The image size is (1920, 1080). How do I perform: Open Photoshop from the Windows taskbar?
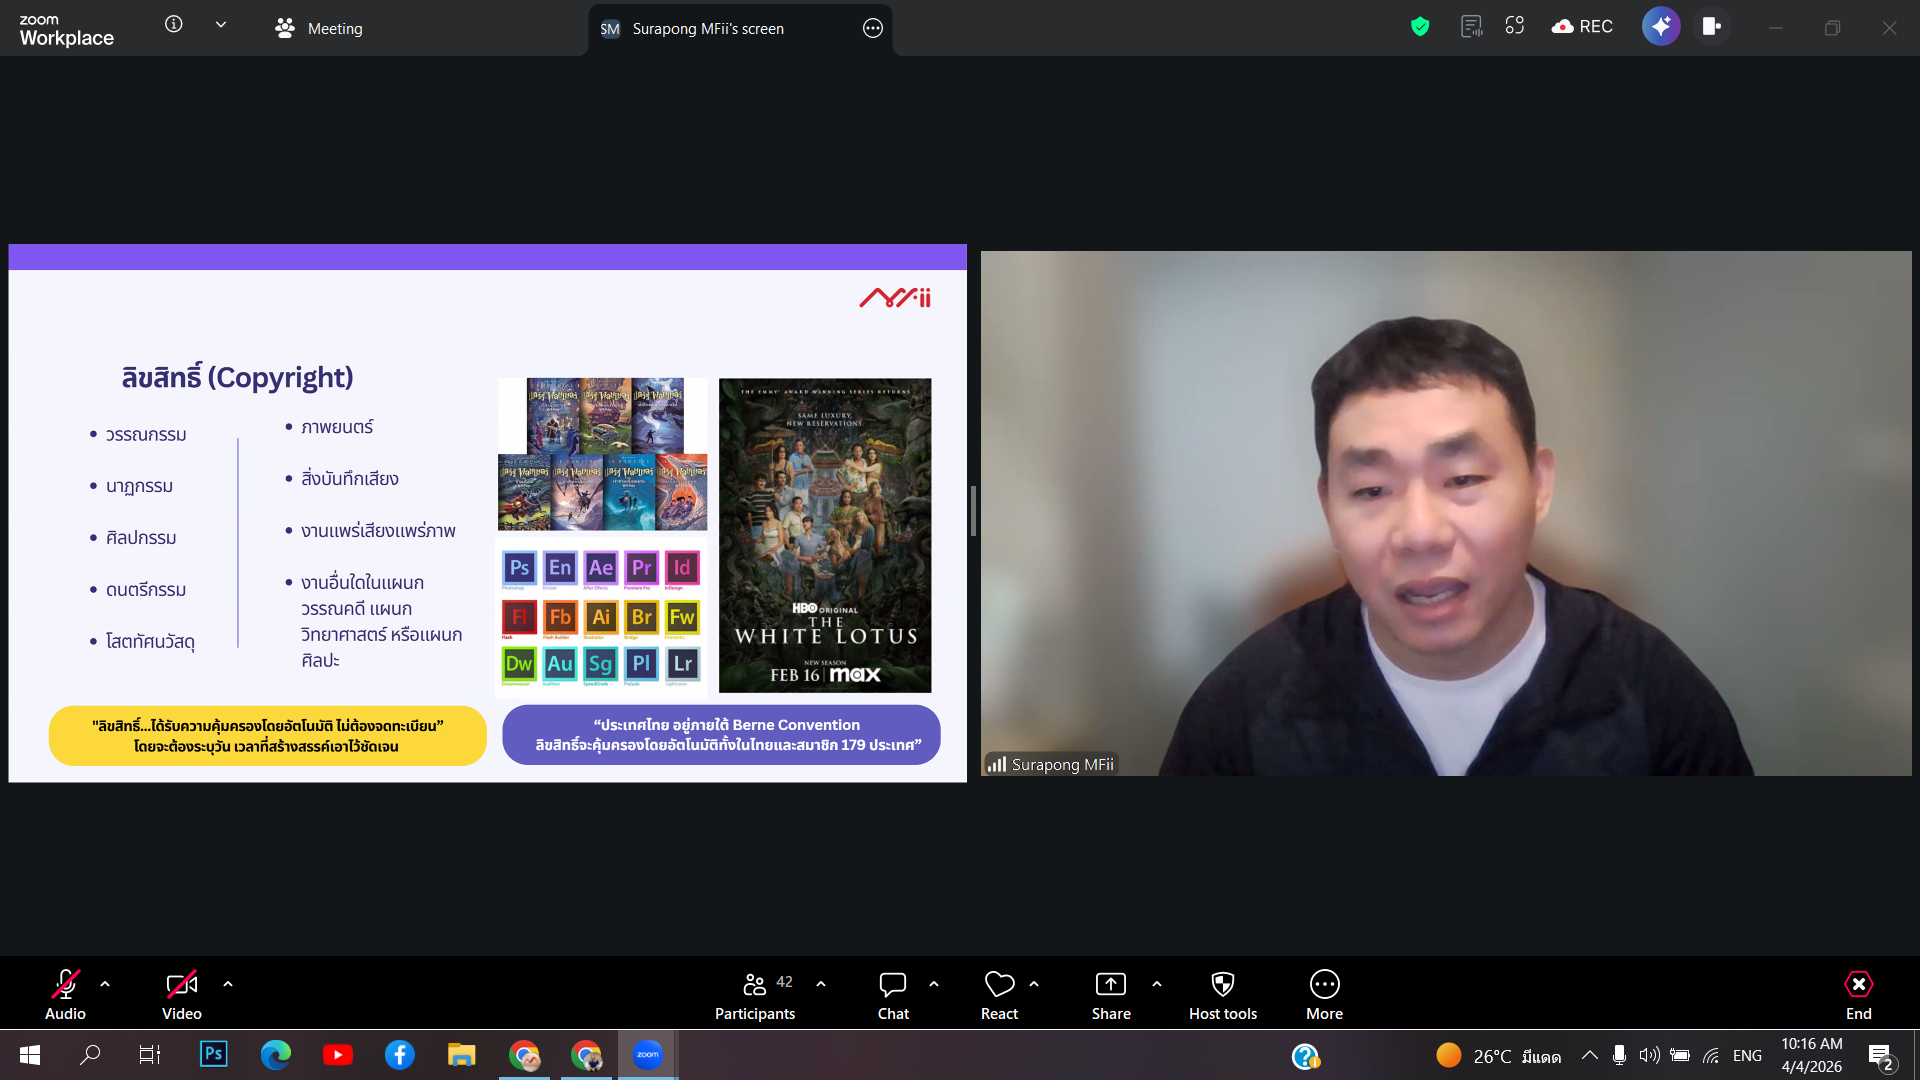point(214,1054)
